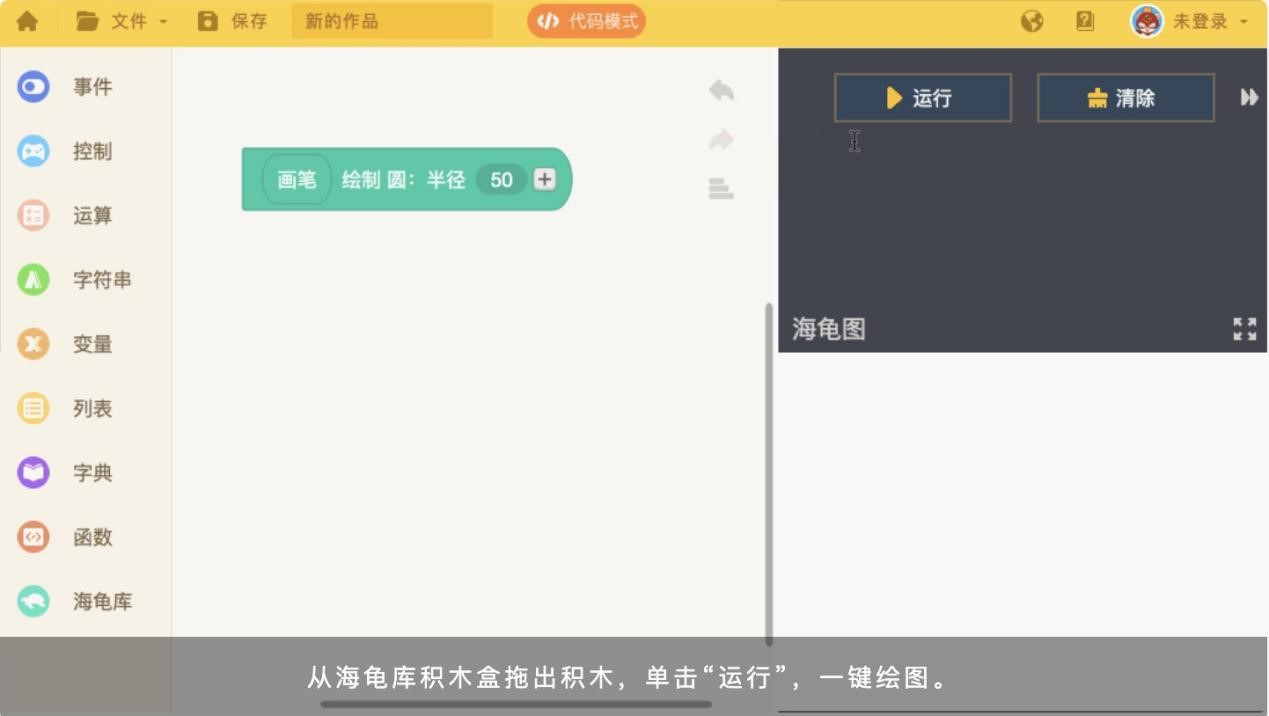The width and height of the screenshot is (1269, 716).
Task: Click the undo arrow icon
Action: coord(720,90)
